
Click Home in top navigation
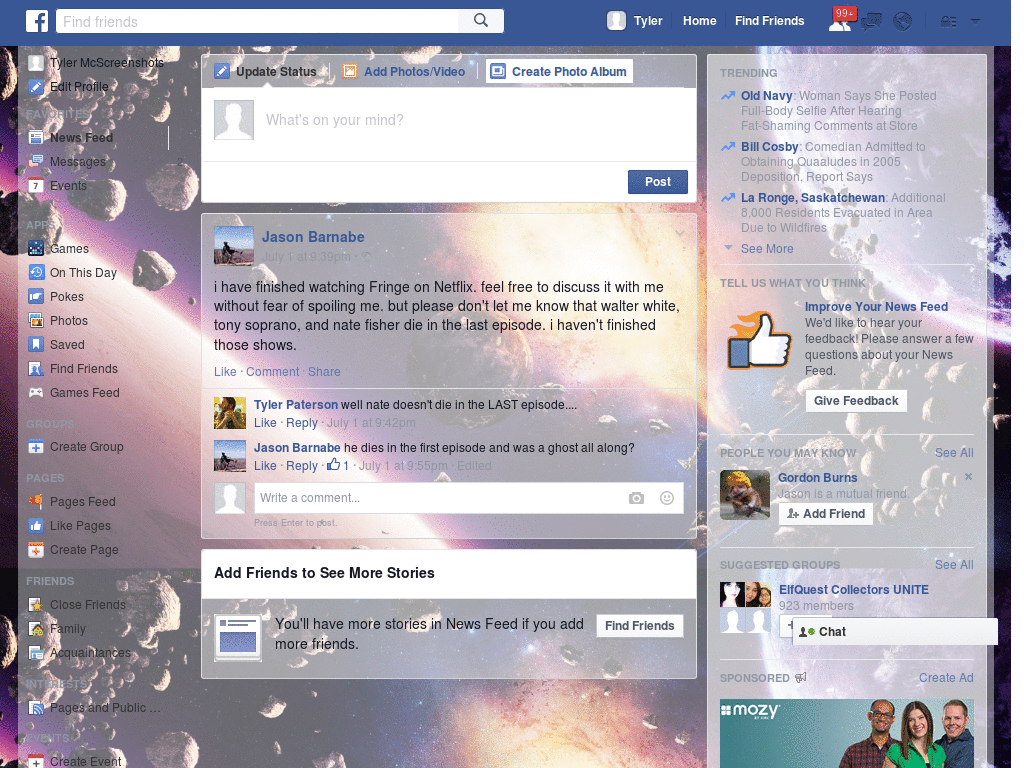pyautogui.click(x=699, y=21)
